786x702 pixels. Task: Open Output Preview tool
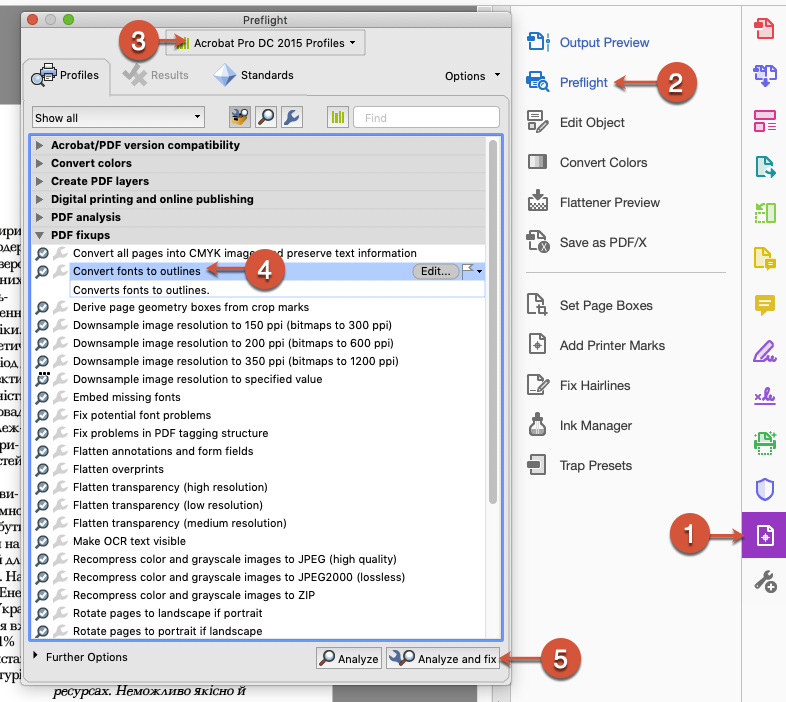(587, 42)
